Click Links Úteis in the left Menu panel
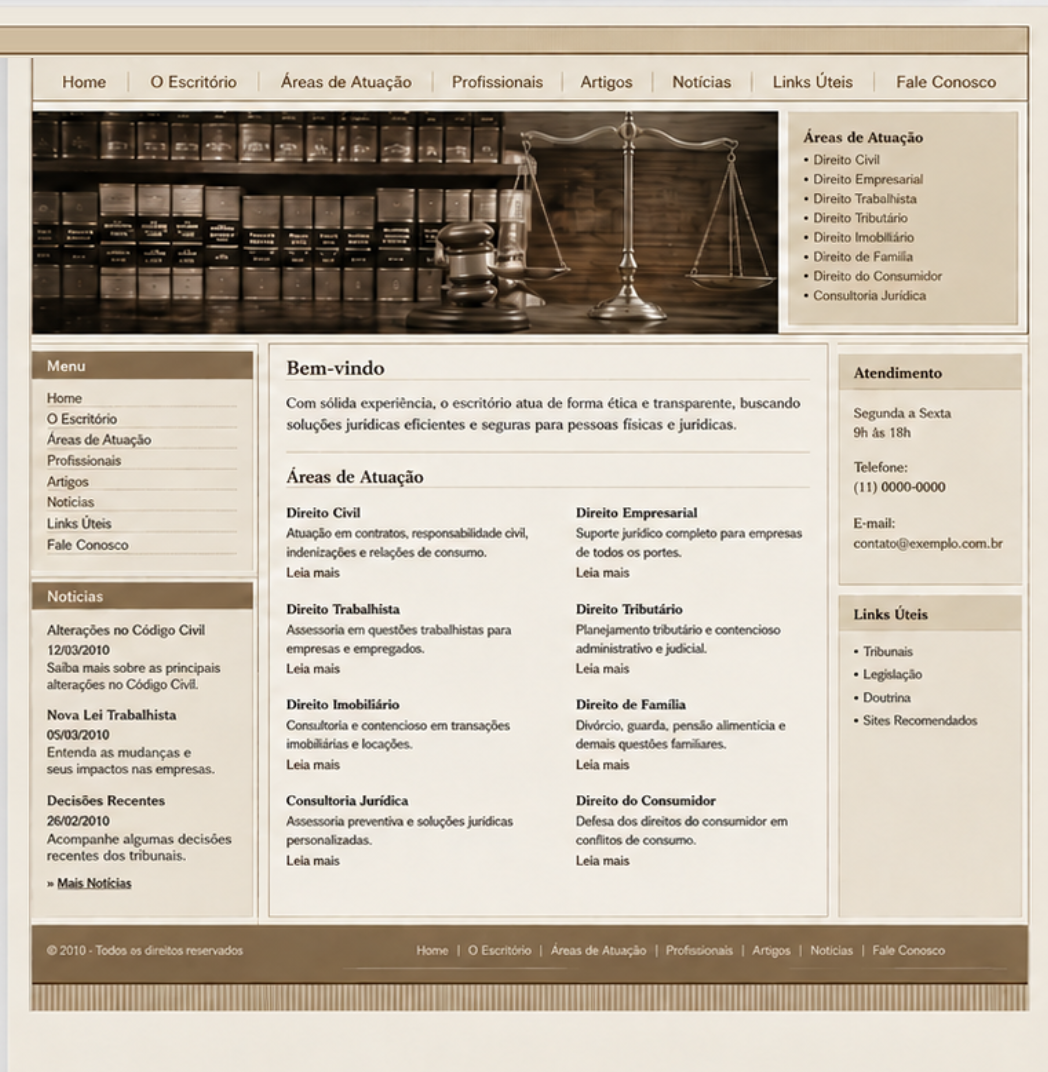Screen dimensions: 1048x1072 click(79, 524)
